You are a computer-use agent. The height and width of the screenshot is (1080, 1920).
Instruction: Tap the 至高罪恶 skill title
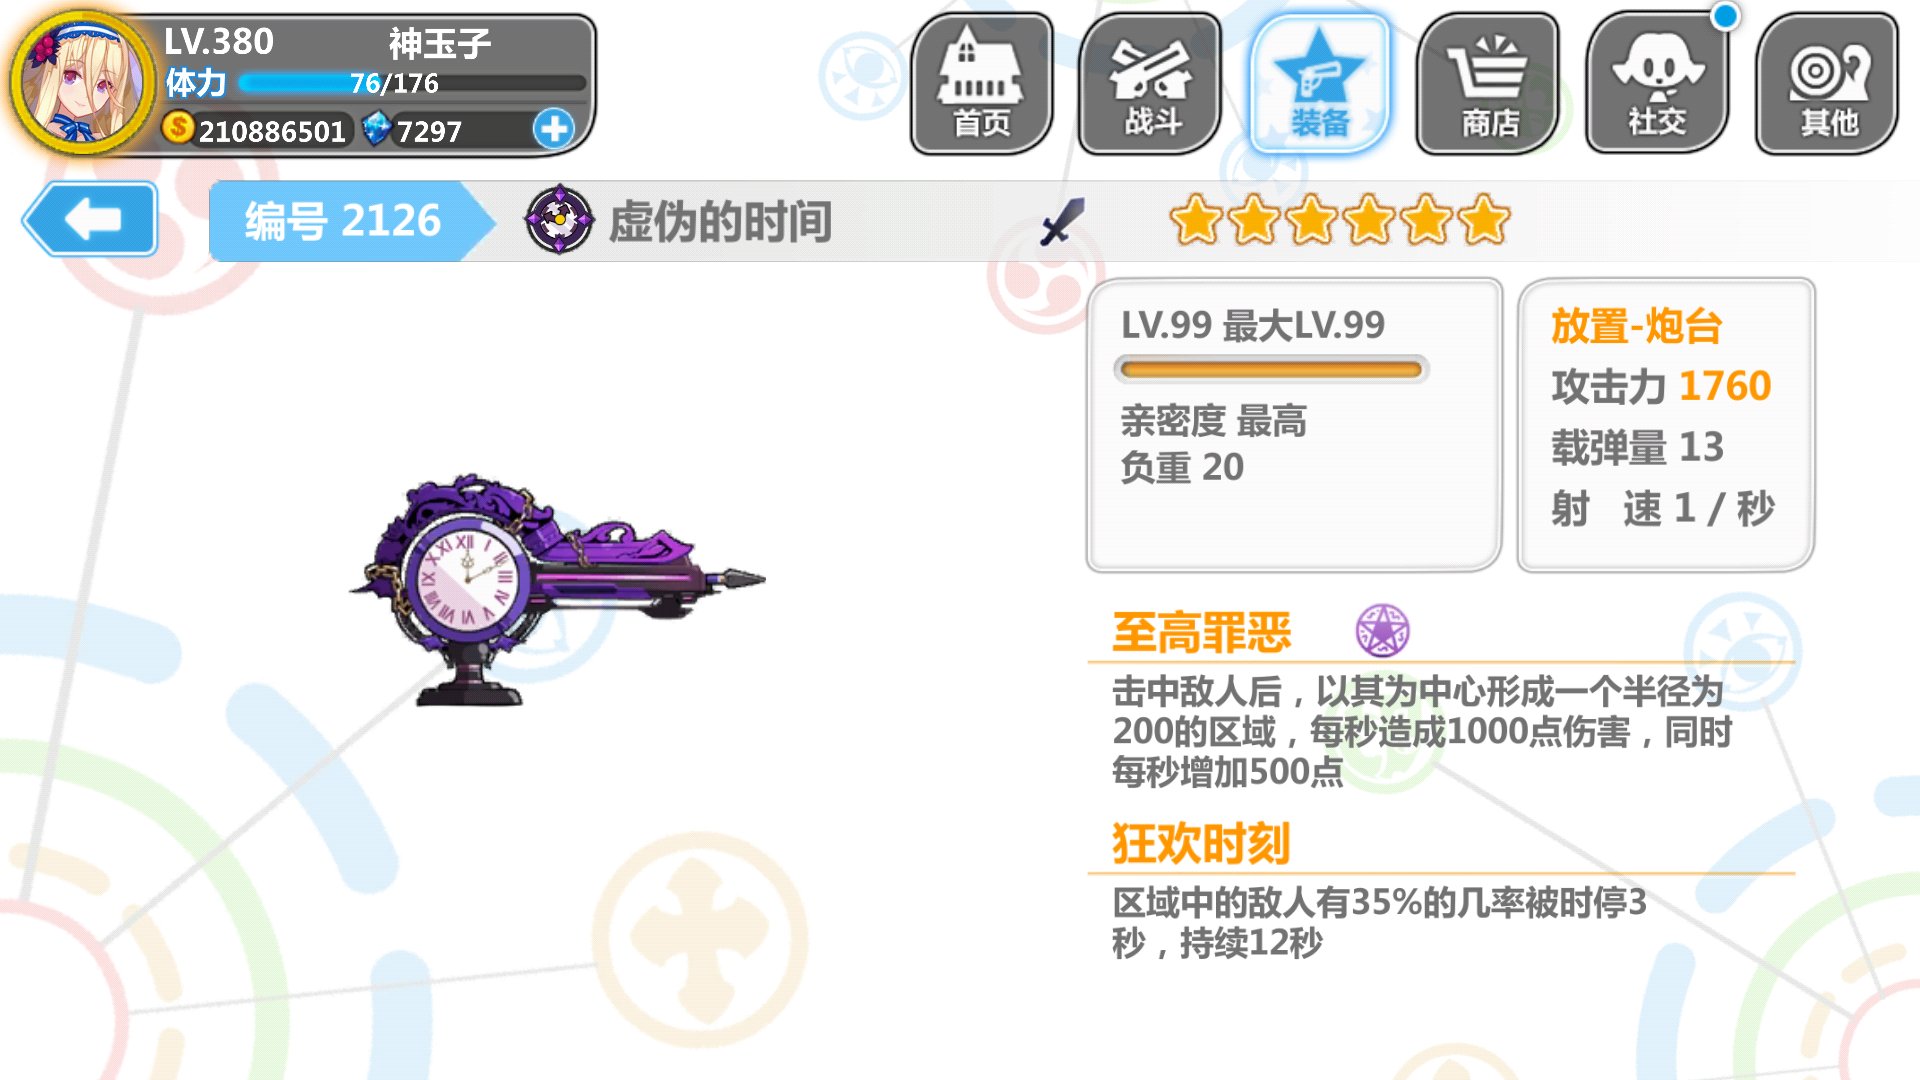[x=1202, y=633]
